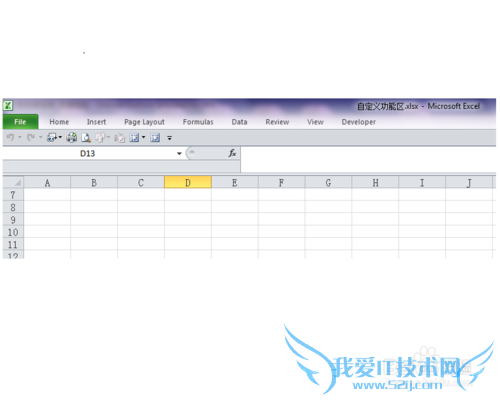Select row 10 header
This screenshot has width=500, height=400.
pos(13,232)
